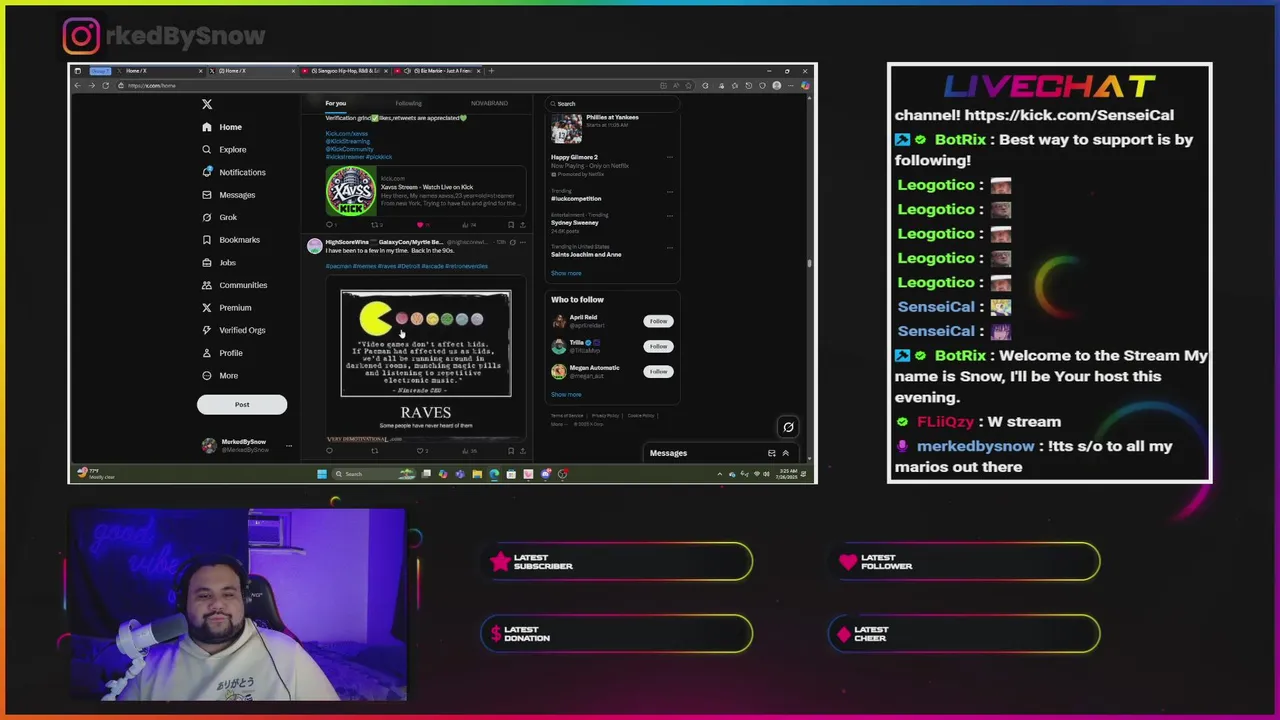Open Verified Orgs in the X sidebar
The width and height of the screenshot is (1280, 720).
(233, 330)
